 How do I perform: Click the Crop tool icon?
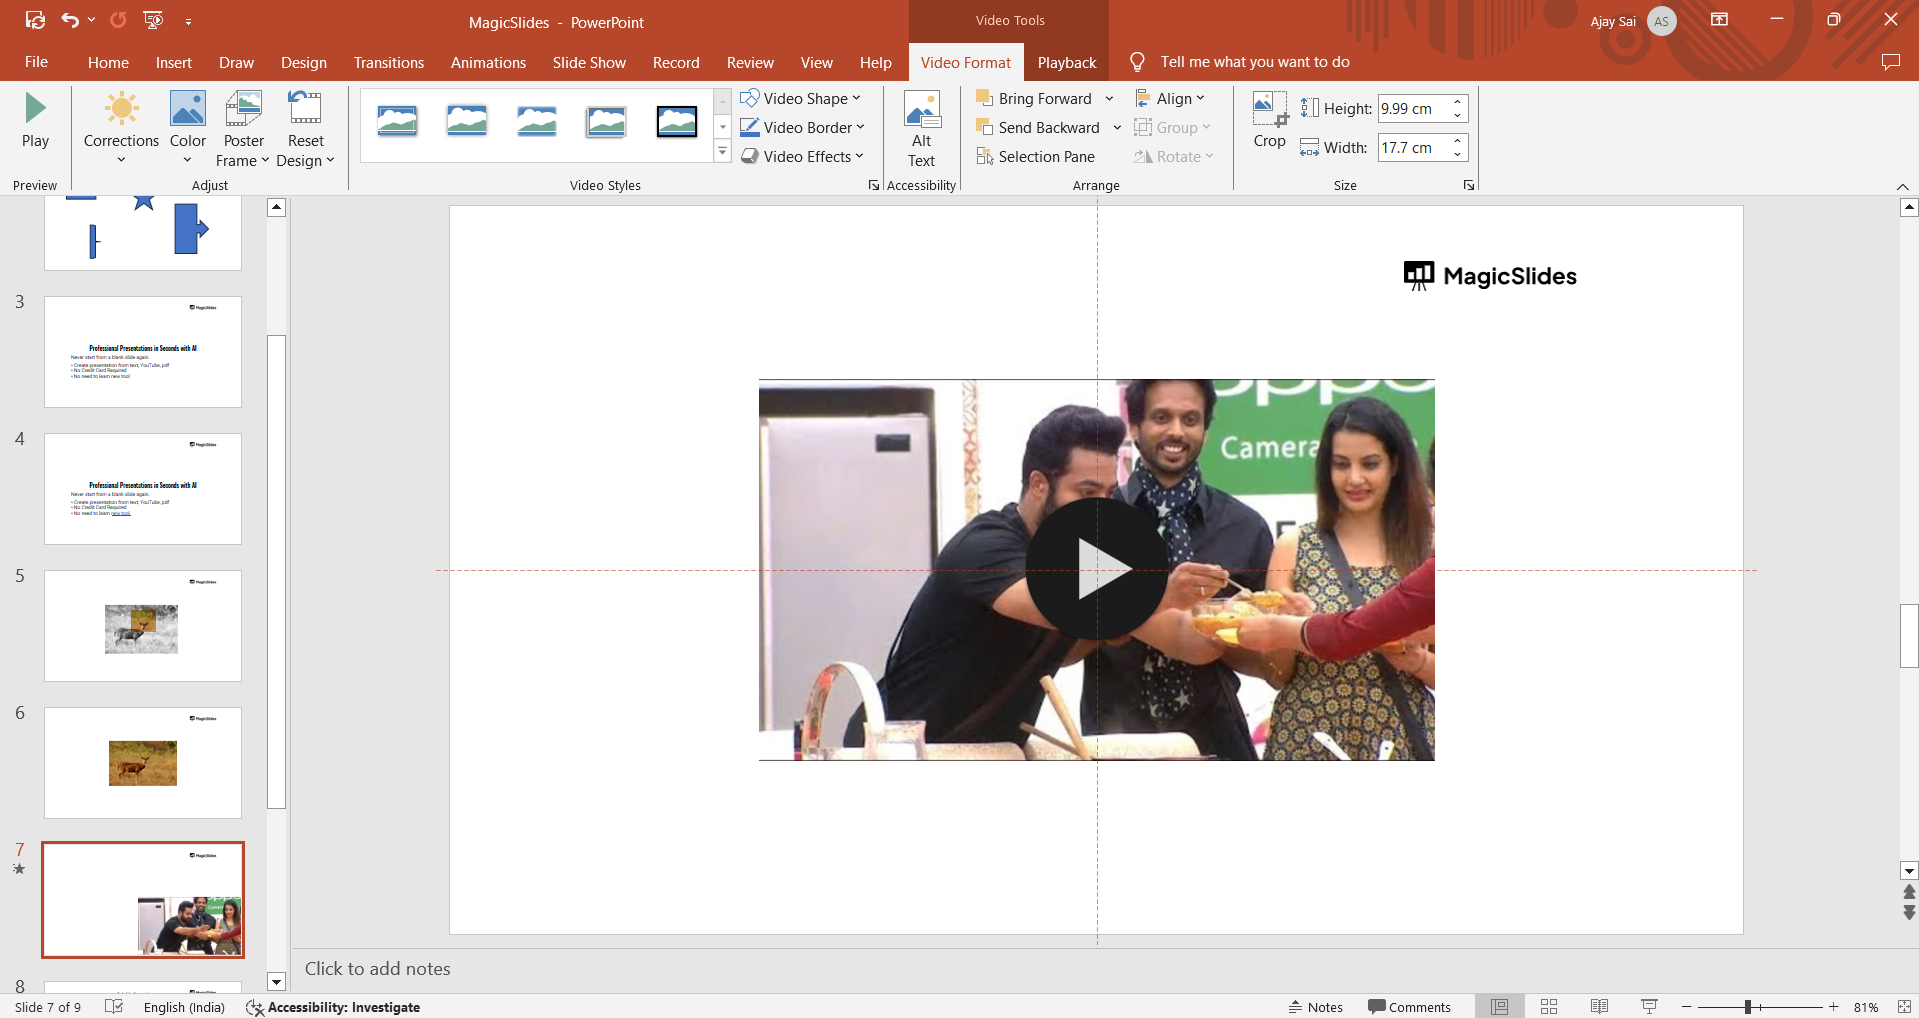coord(1269,108)
